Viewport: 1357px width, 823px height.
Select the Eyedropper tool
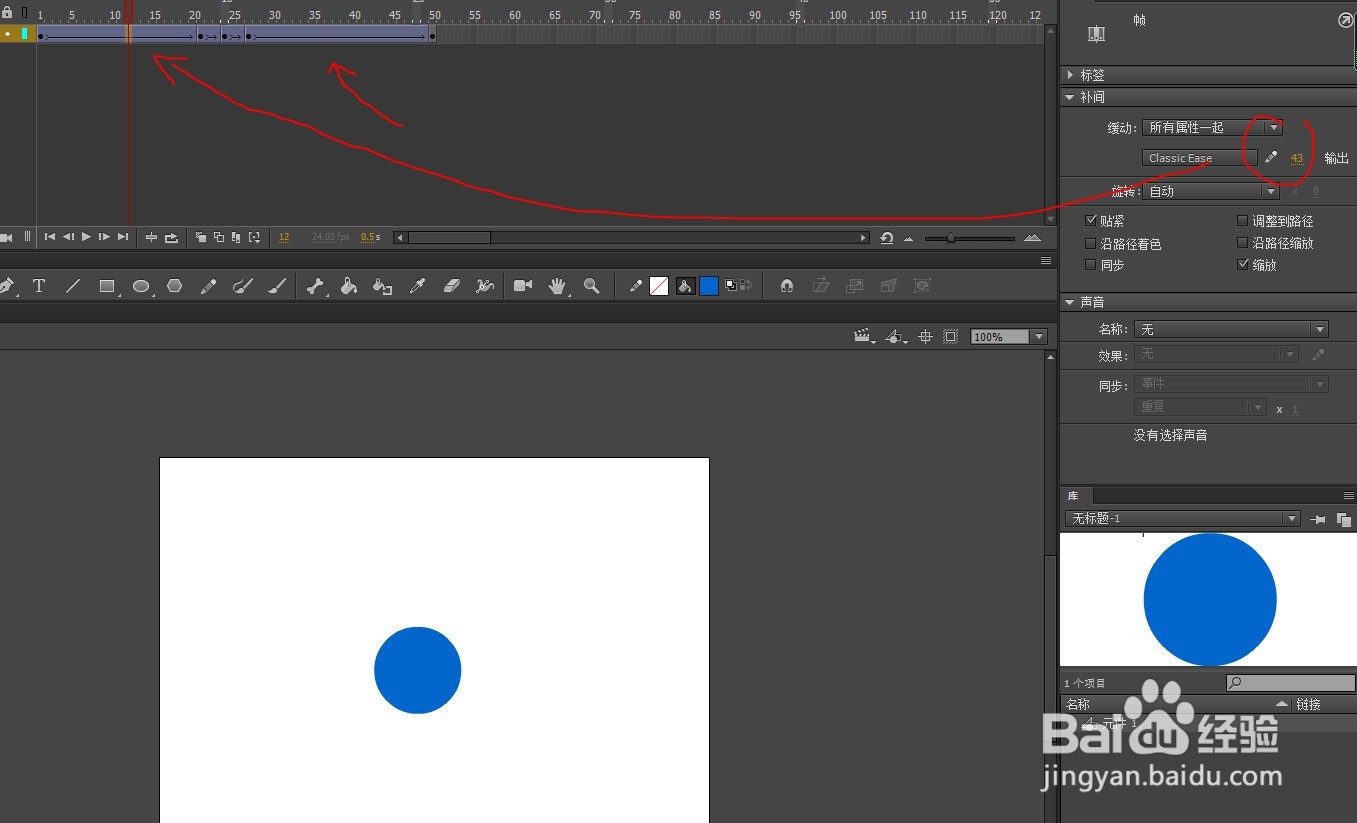[x=418, y=286]
